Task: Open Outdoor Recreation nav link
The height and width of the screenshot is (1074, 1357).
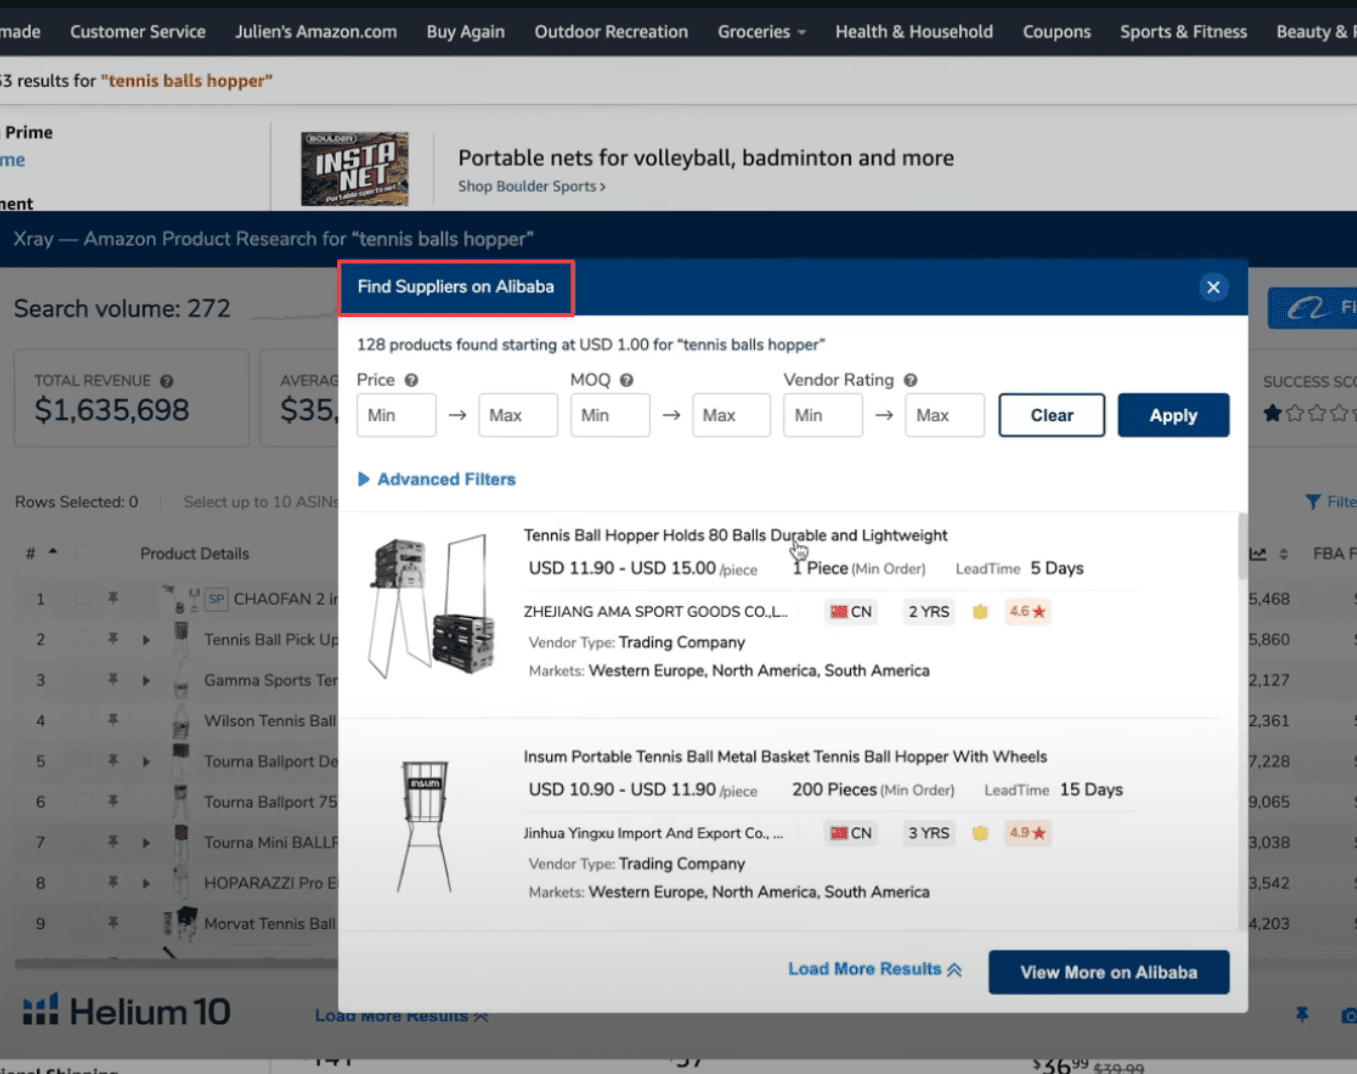Action: pyautogui.click(x=611, y=32)
